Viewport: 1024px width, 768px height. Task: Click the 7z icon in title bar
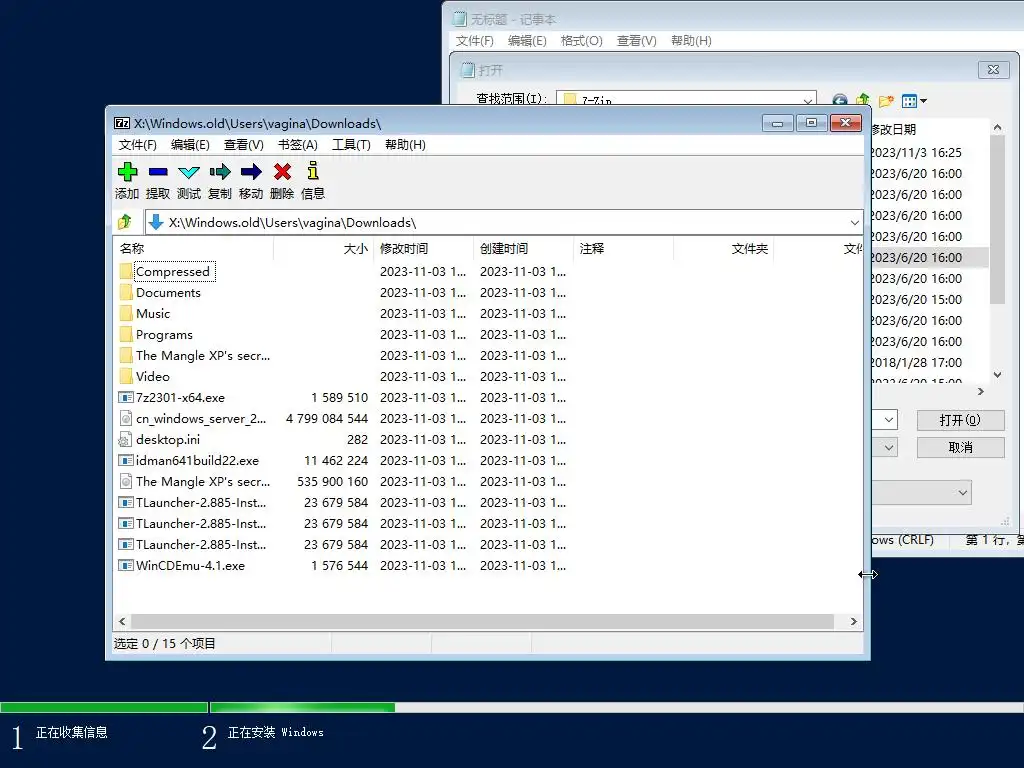(122, 123)
